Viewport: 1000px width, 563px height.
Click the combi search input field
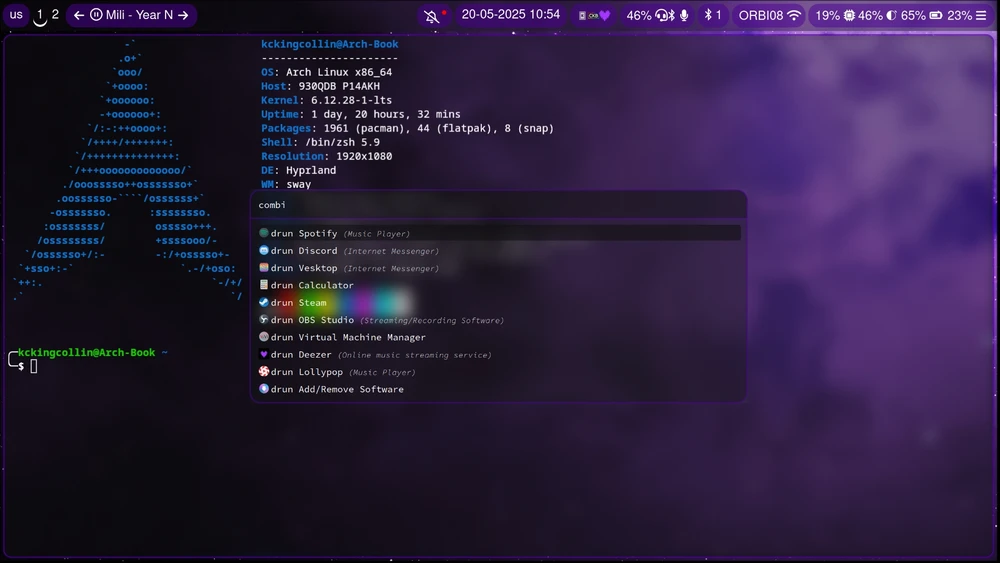pyautogui.click(x=498, y=205)
